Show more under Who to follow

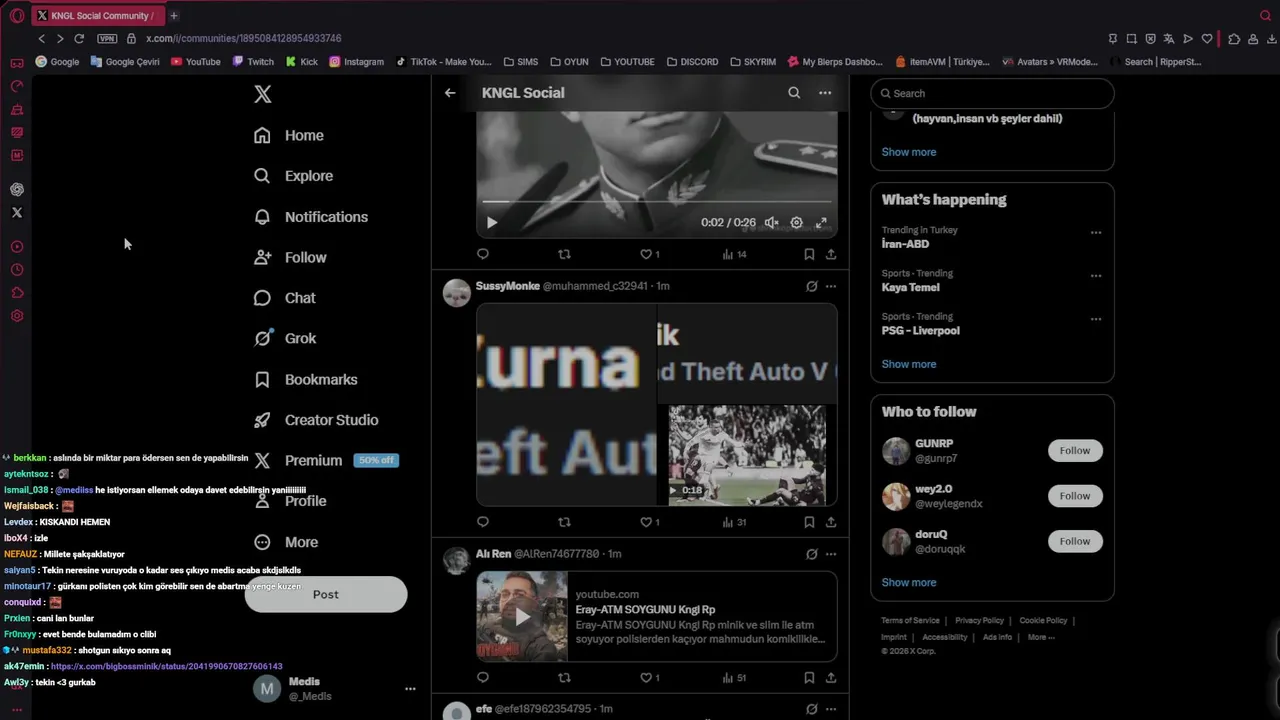point(909,582)
